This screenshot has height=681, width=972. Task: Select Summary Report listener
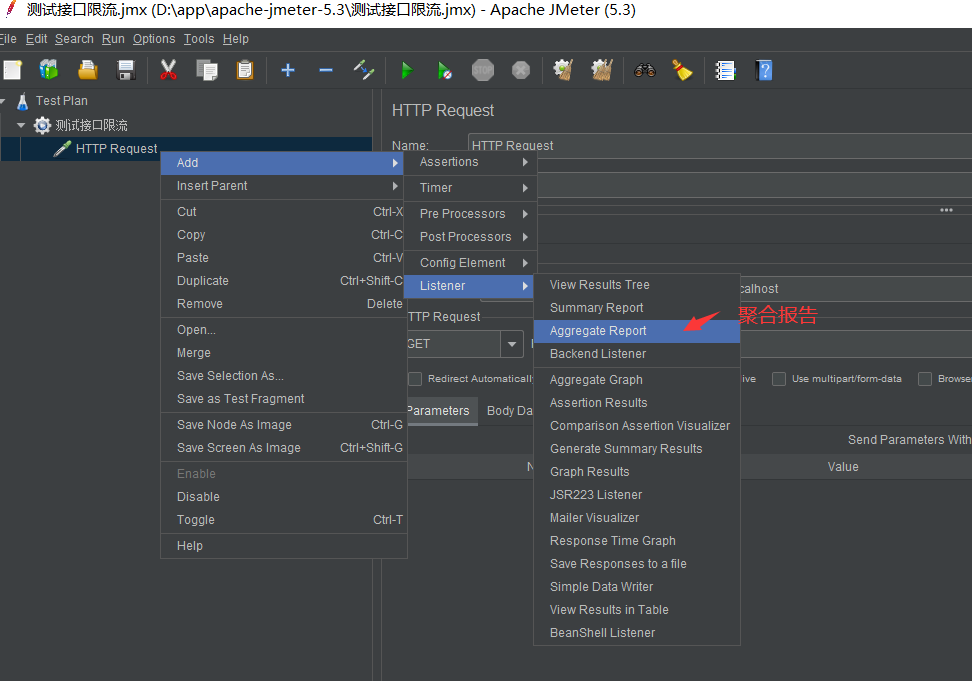[637, 308]
